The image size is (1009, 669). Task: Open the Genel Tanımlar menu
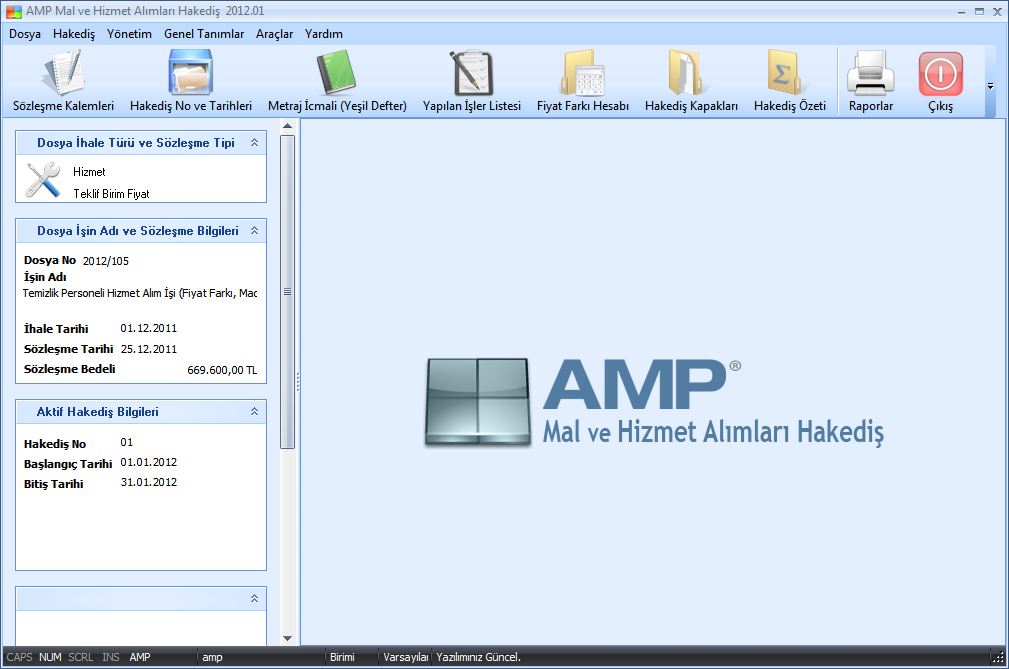click(x=204, y=34)
